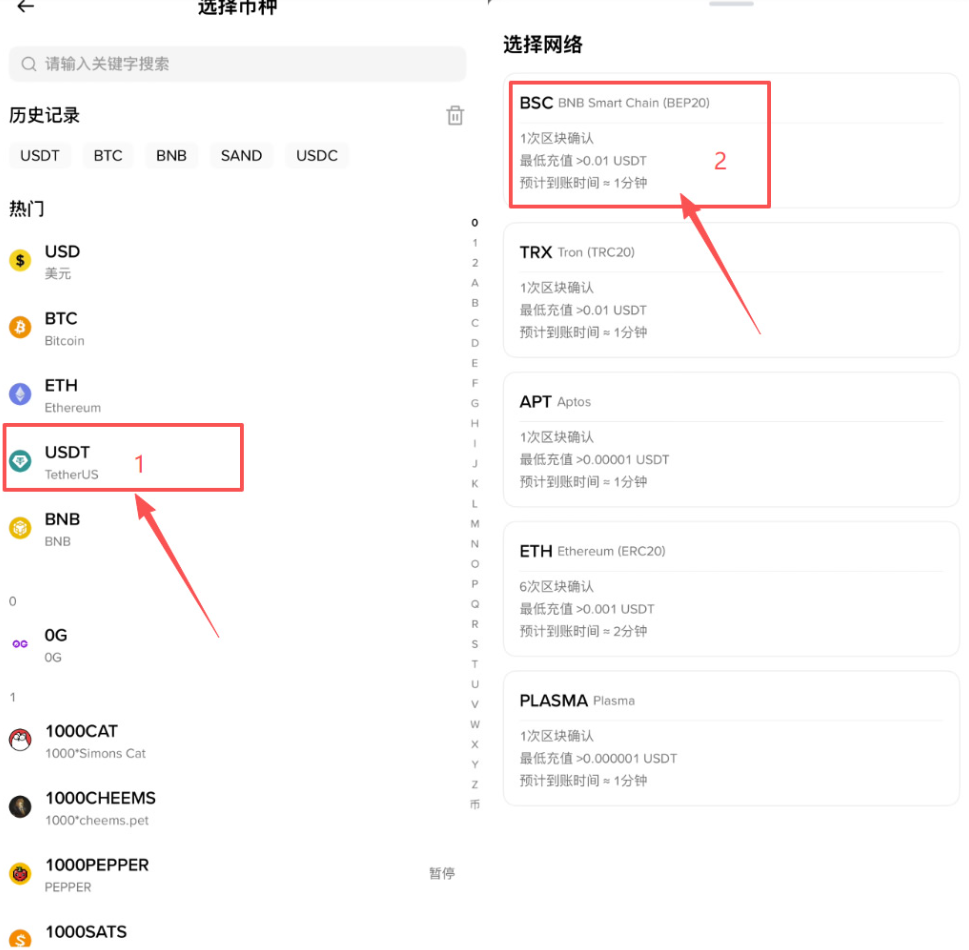969x950 pixels.
Task: Select USDC history chip
Action: pos(317,155)
